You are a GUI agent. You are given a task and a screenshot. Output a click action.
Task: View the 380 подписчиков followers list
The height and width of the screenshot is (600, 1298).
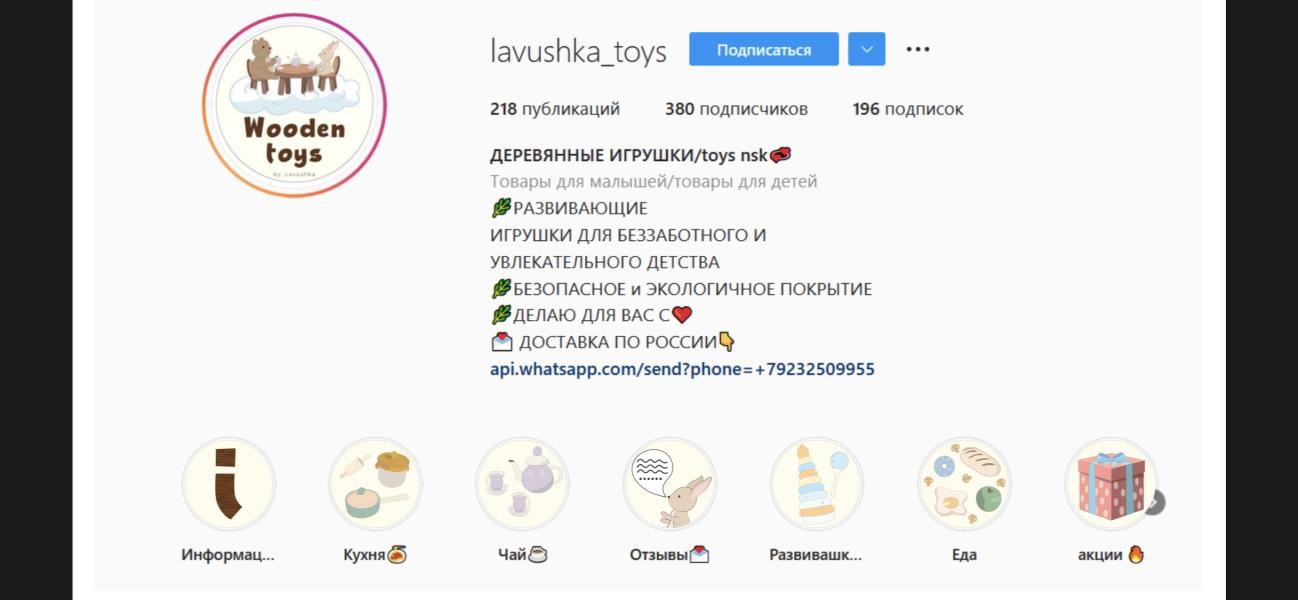click(x=737, y=109)
